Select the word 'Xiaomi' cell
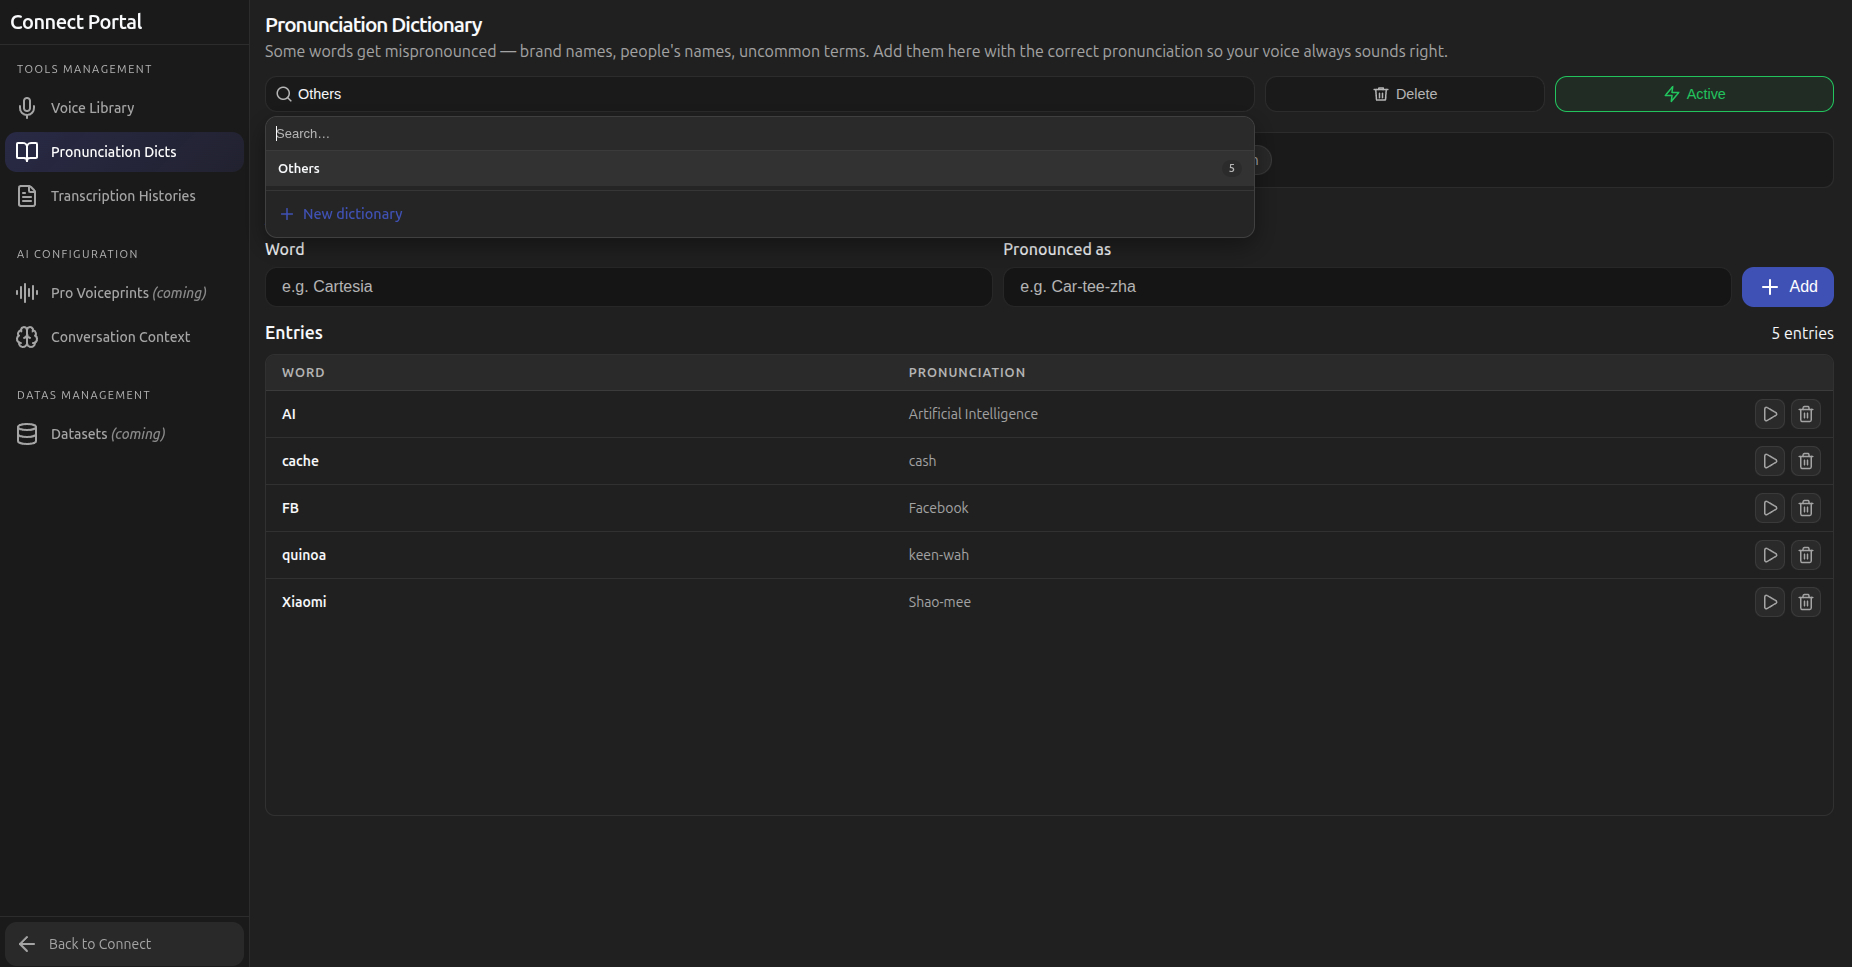The height and width of the screenshot is (967, 1852). [x=304, y=602]
